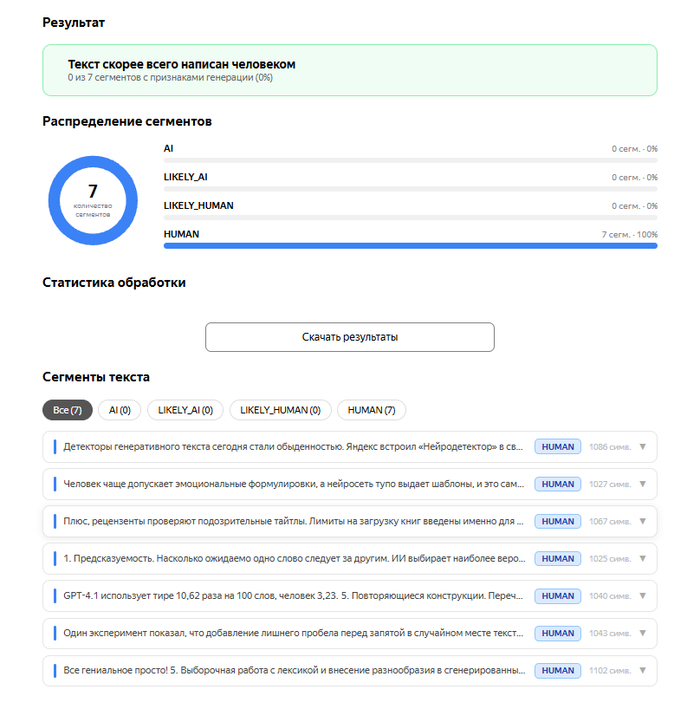Screen dimensions: 700x709
Task: Click the '1102 симв.' character count
Action: 610,671
